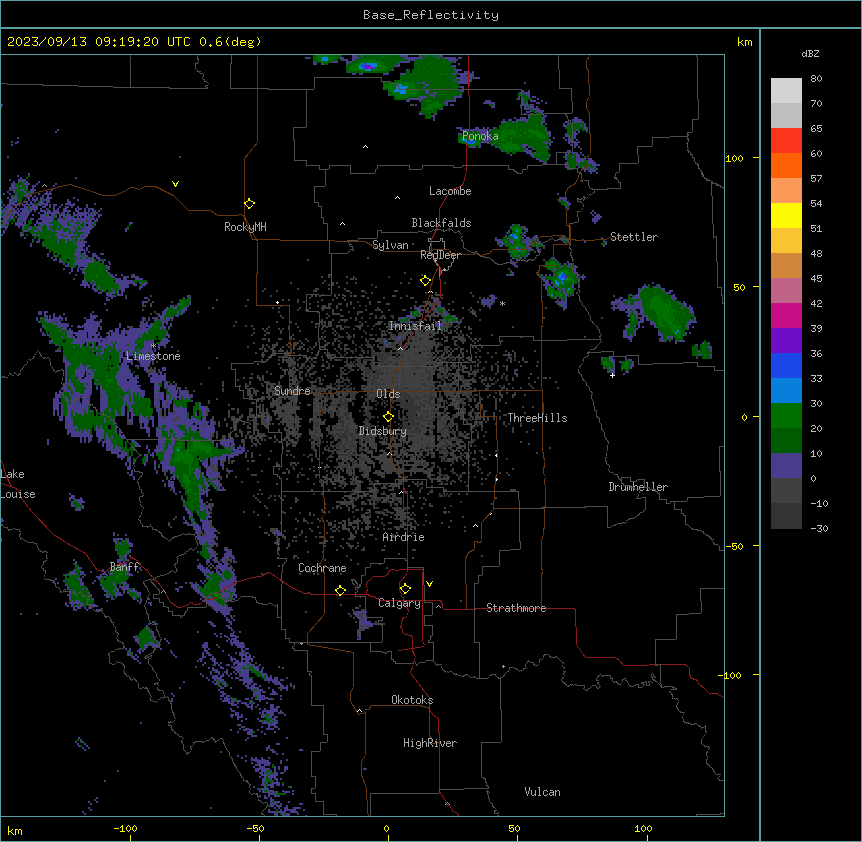Click the Limestone label
This screenshot has height=842, width=862.
pos(153,356)
